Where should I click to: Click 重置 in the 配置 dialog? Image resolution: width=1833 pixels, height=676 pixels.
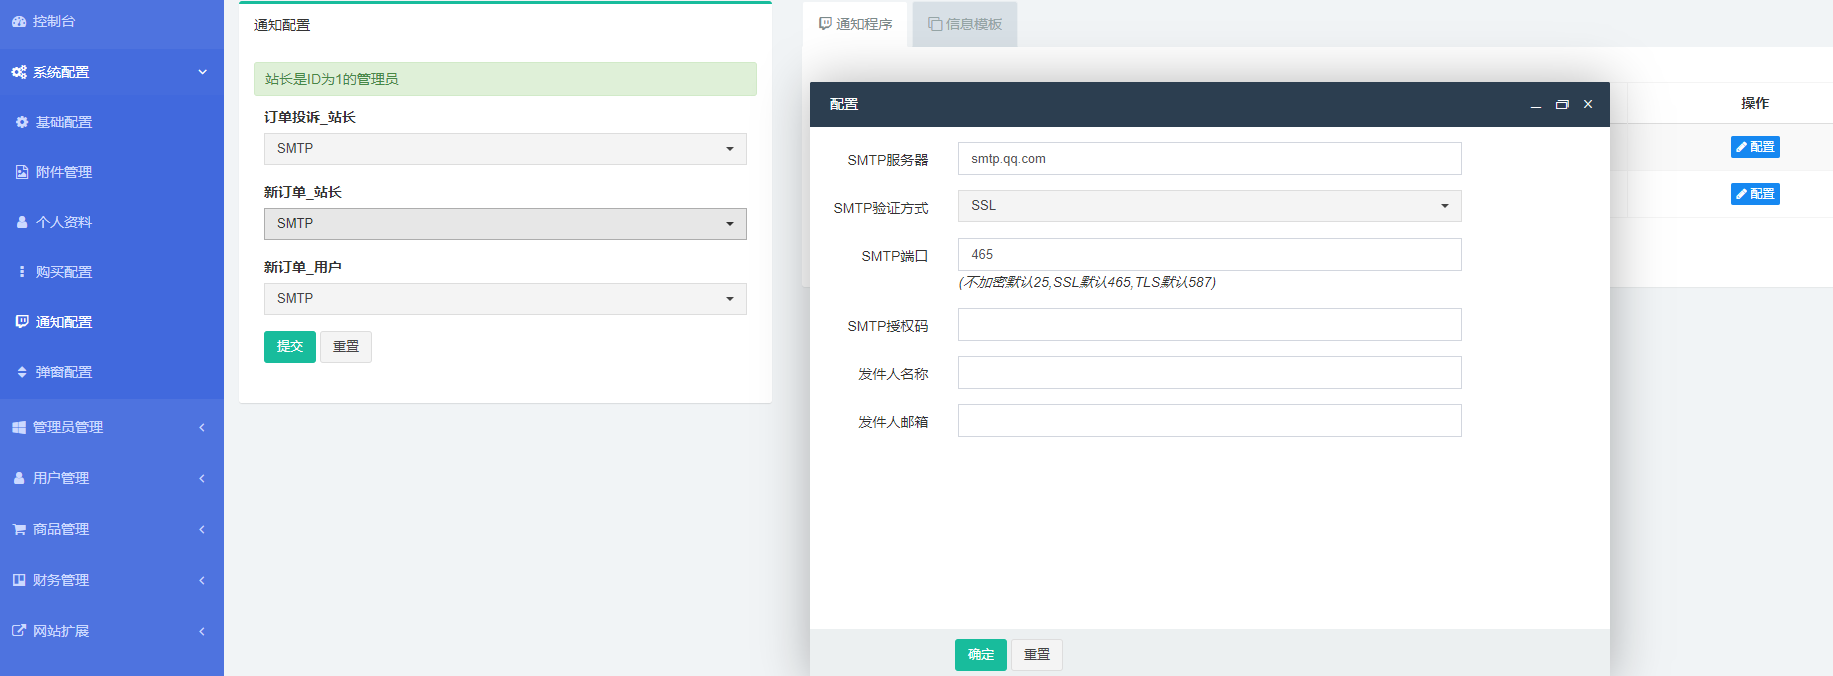[x=1037, y=655]
